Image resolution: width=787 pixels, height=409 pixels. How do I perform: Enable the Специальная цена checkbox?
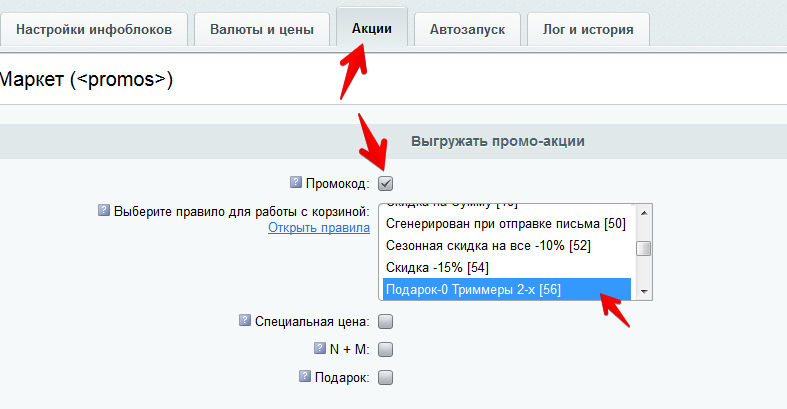pyautogui.click(x=386, y=322)
